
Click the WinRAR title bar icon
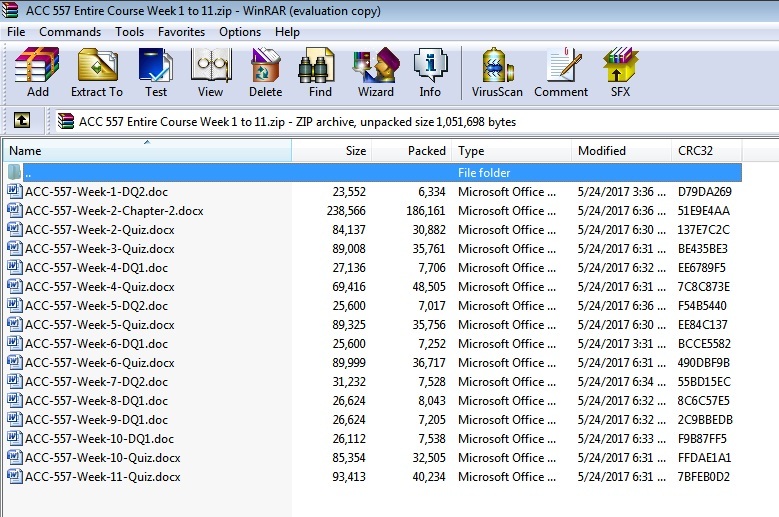pyautogui.click(x=9, y=10)
